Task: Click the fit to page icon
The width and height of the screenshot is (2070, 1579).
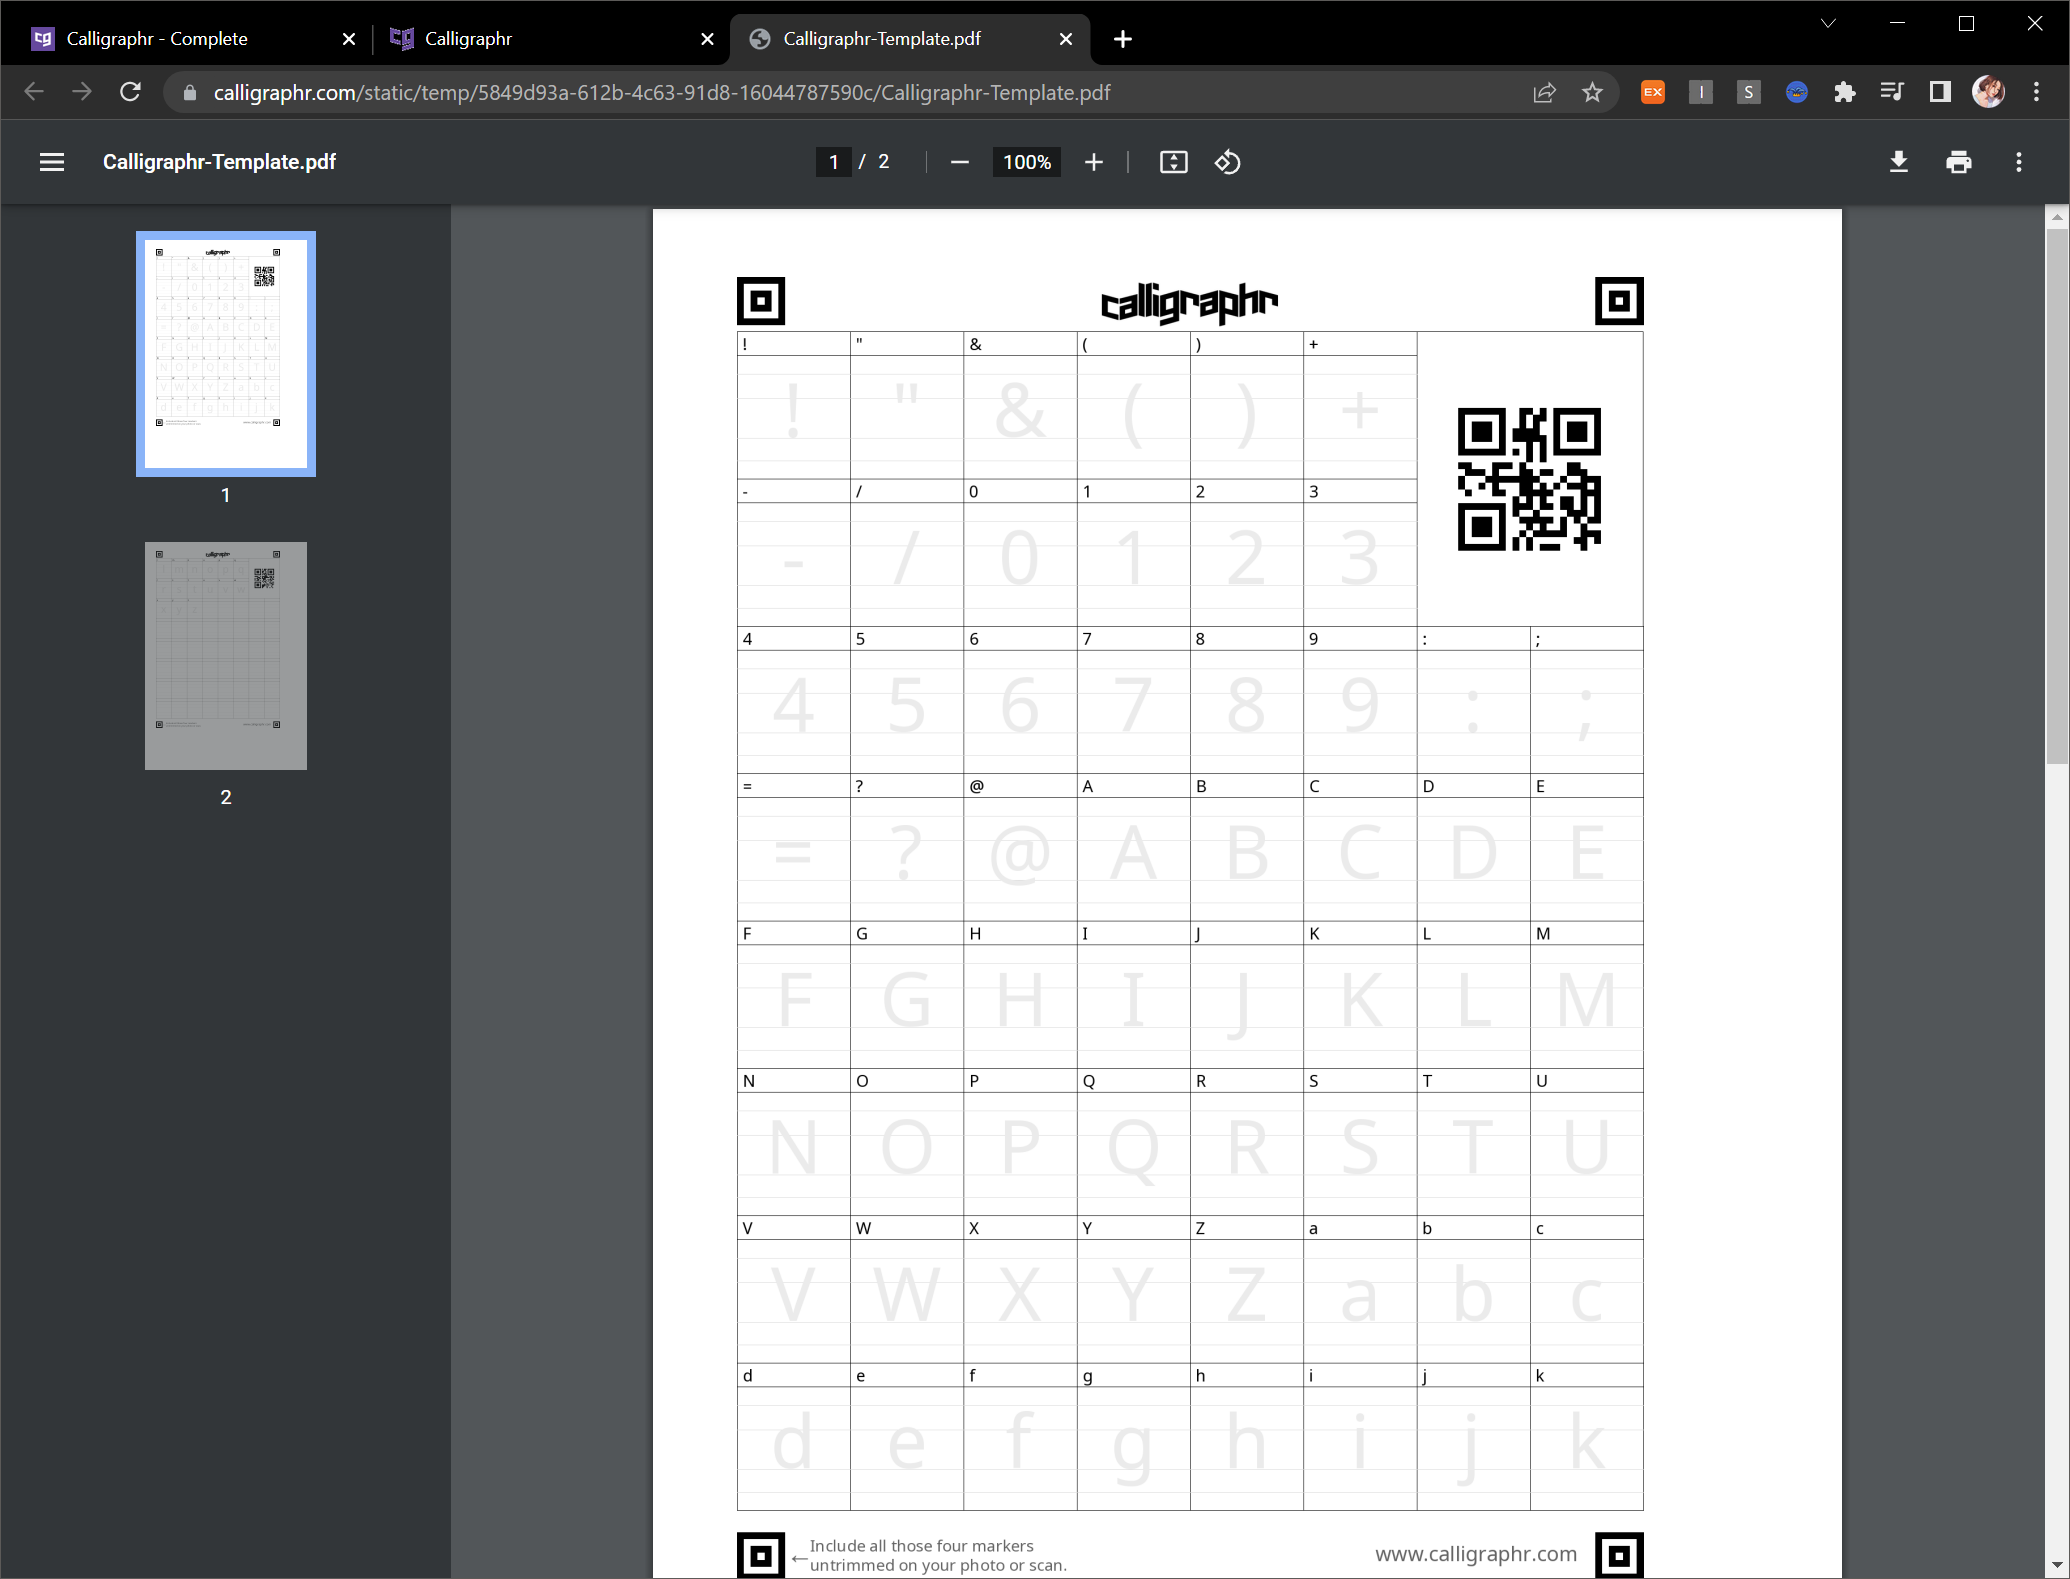Action: tap(1173, 162)
